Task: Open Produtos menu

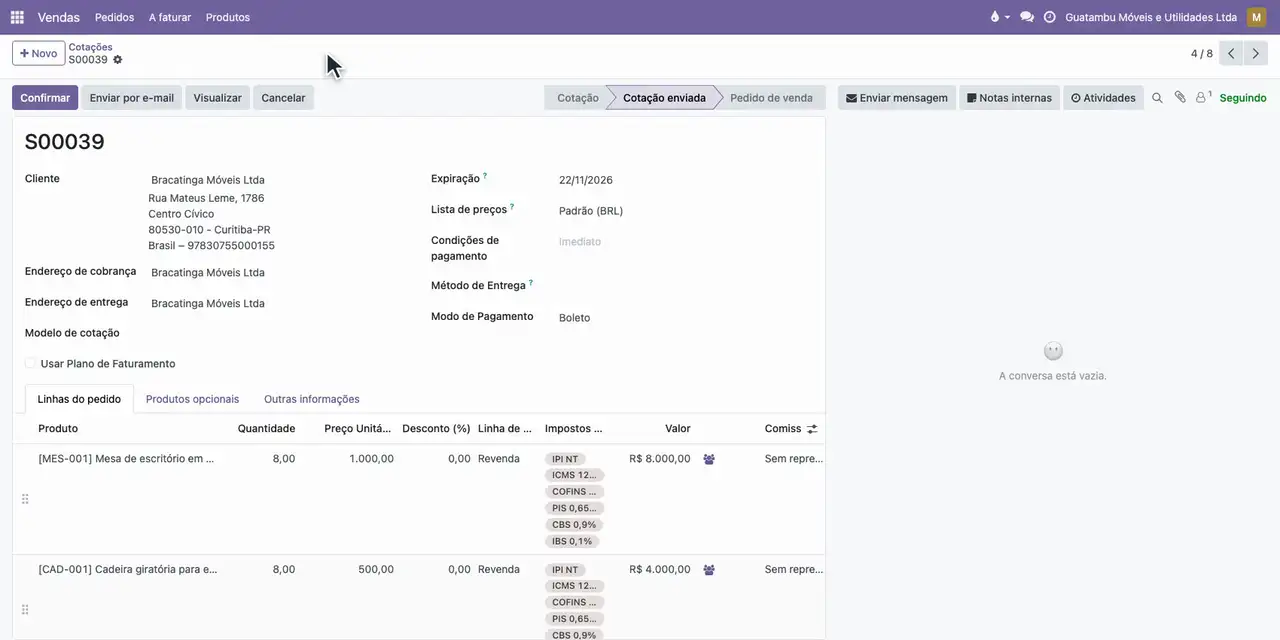Action: pos(228,17)
